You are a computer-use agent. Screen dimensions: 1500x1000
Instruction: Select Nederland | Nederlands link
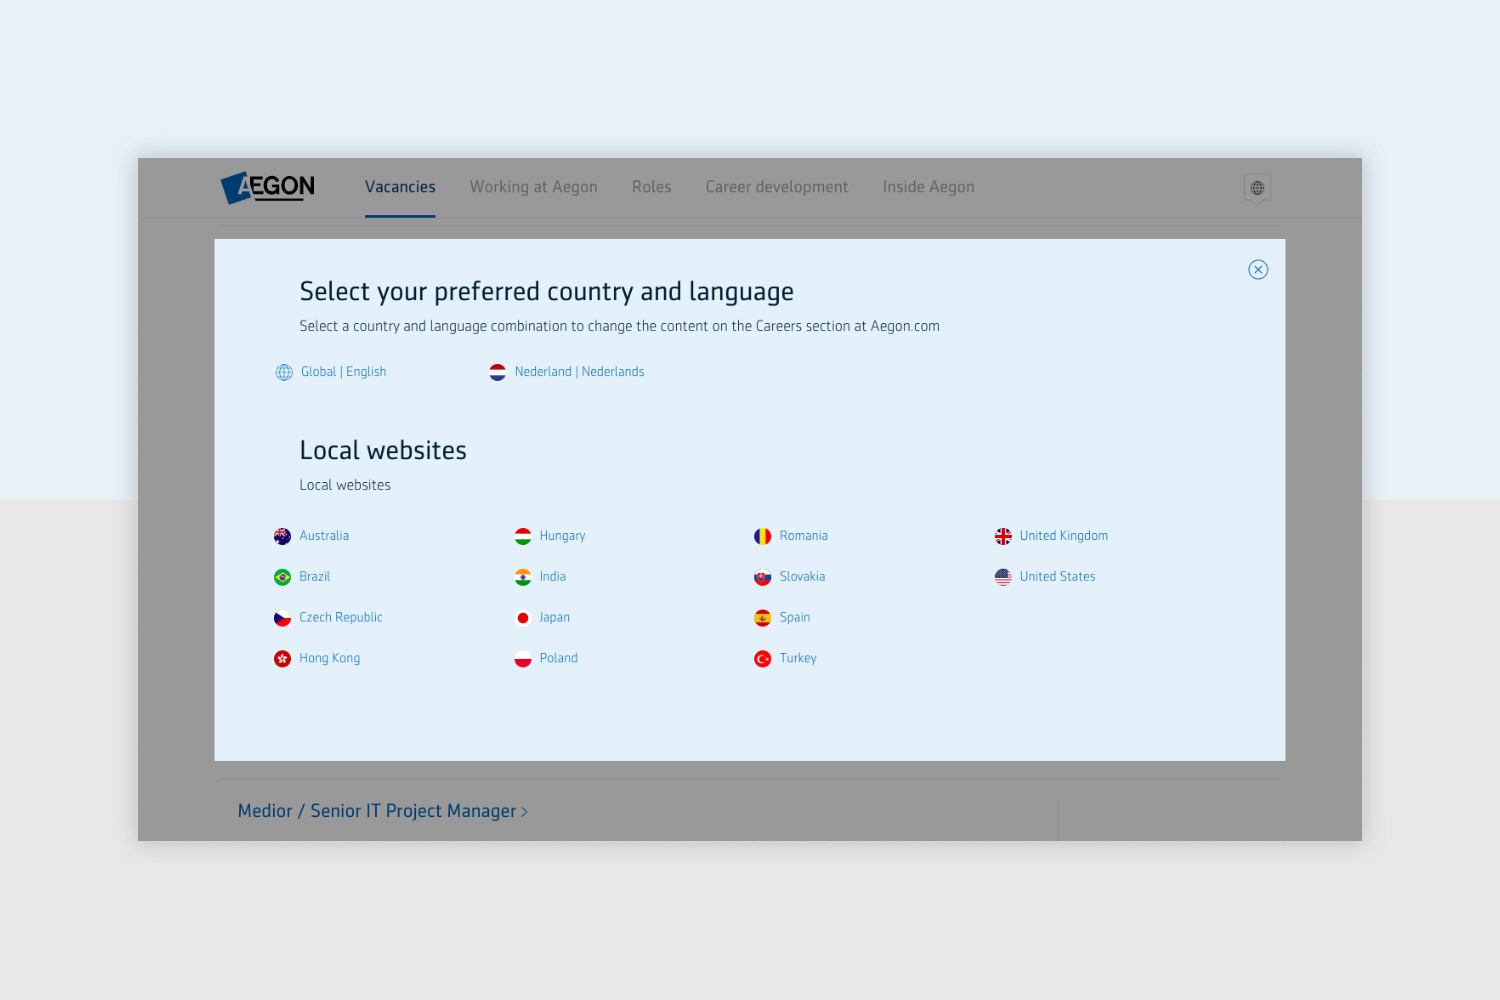(580, 372)
